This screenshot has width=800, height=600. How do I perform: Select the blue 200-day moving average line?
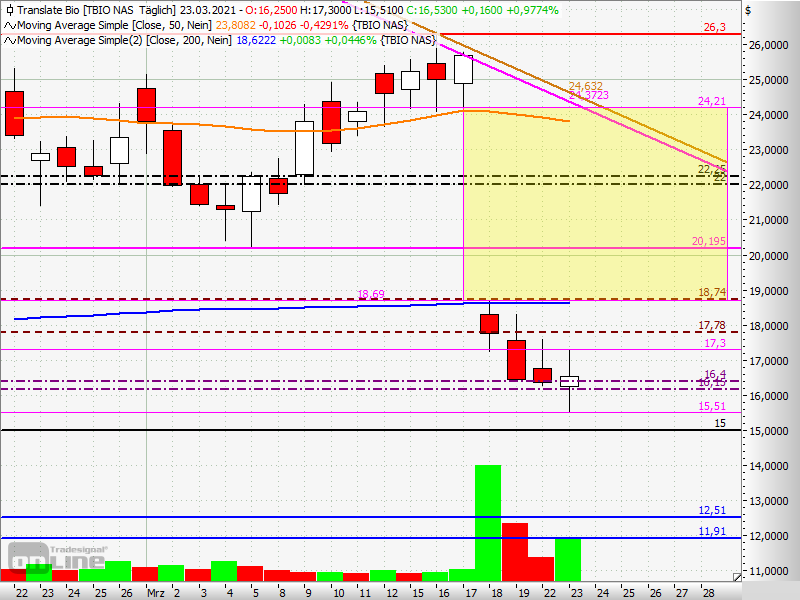292,308
